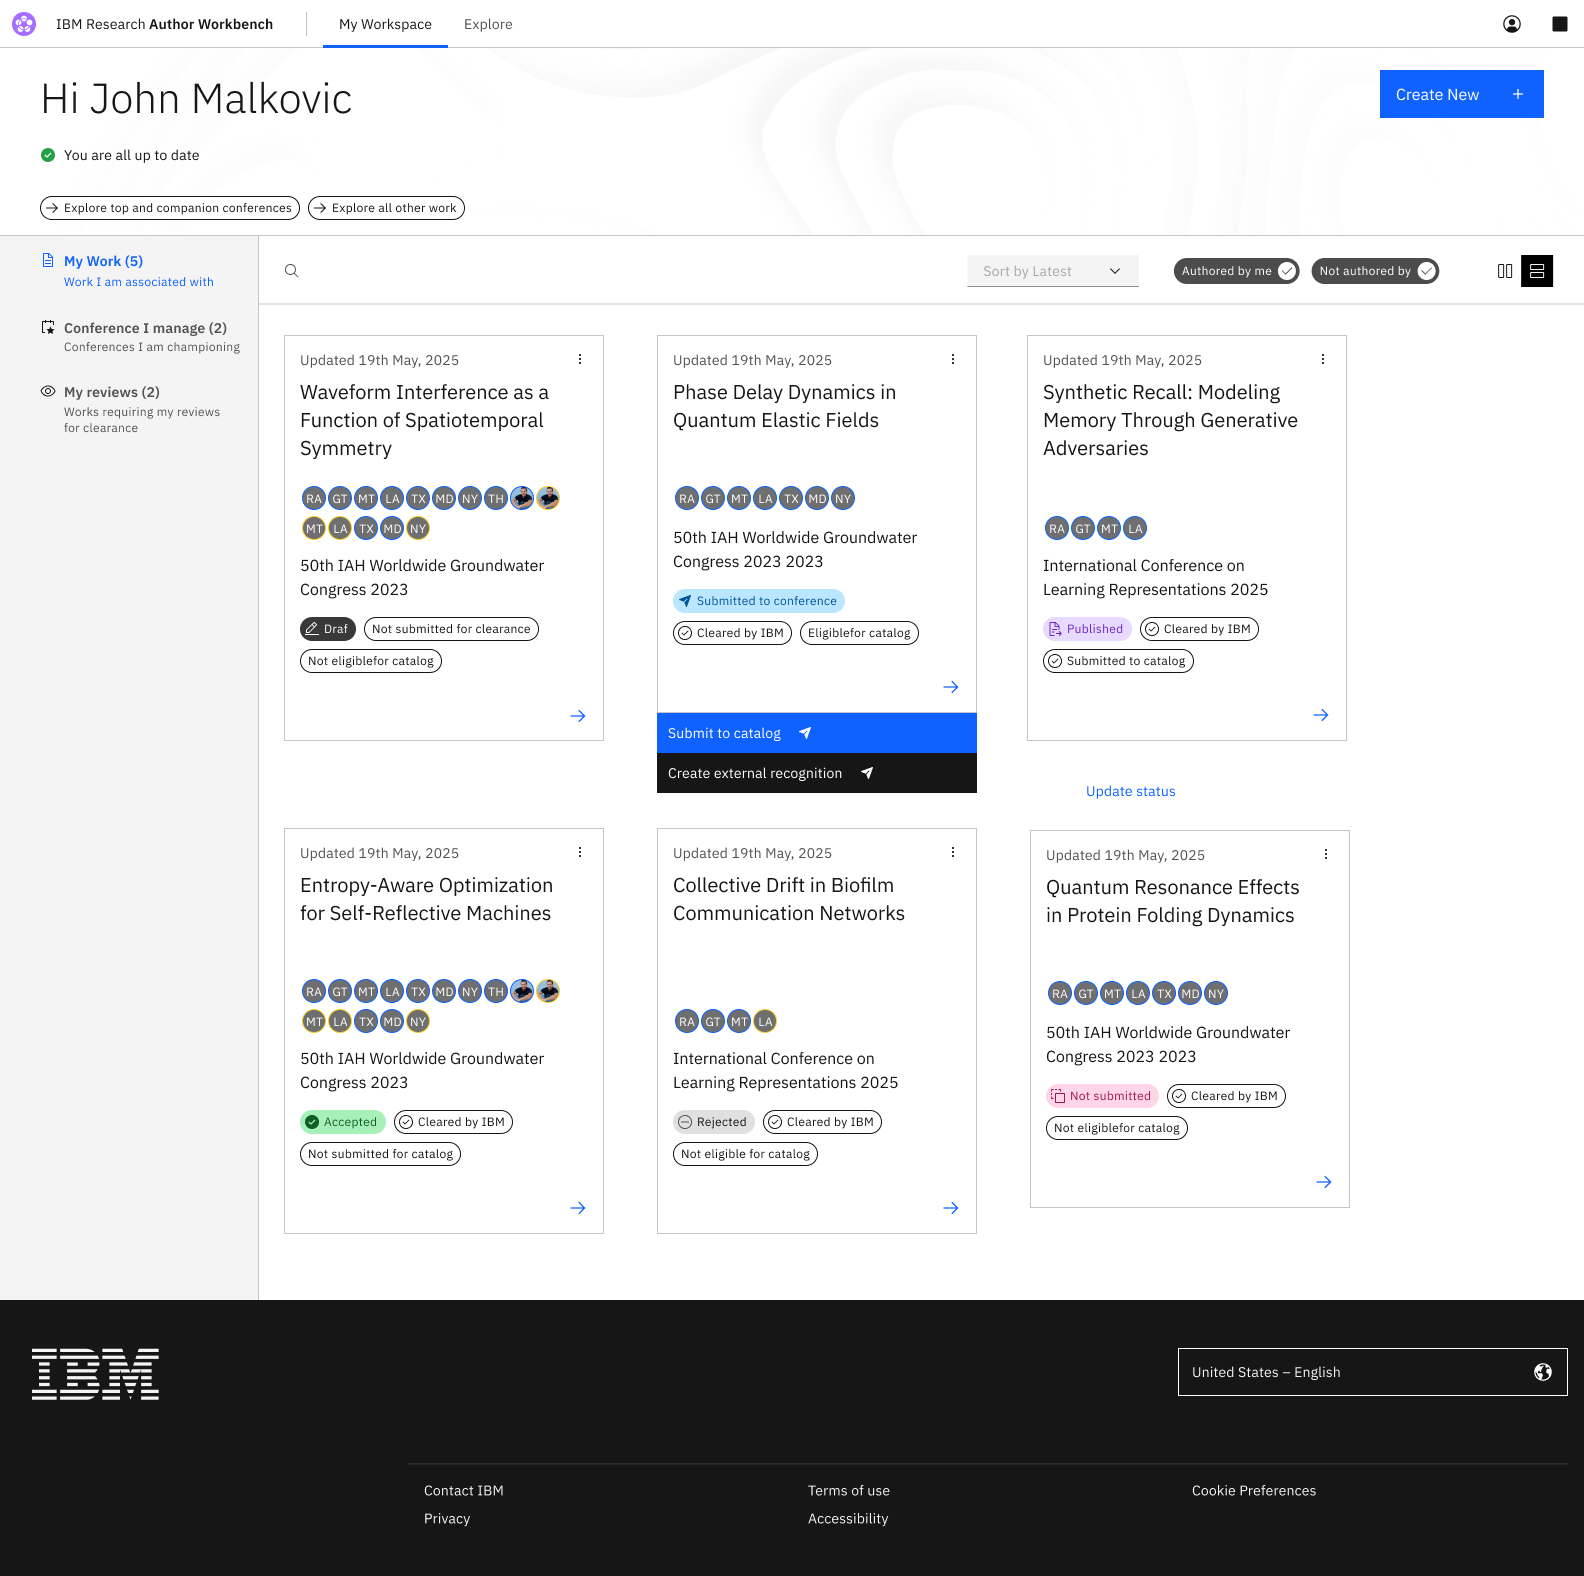The width and height of the screenshot is (1584, 1576).
Task: Open the Privacy footer link
Action: (447, 1518)
